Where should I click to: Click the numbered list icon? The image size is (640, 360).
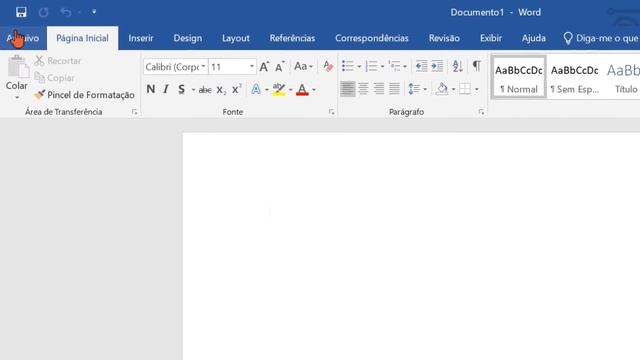371,66
